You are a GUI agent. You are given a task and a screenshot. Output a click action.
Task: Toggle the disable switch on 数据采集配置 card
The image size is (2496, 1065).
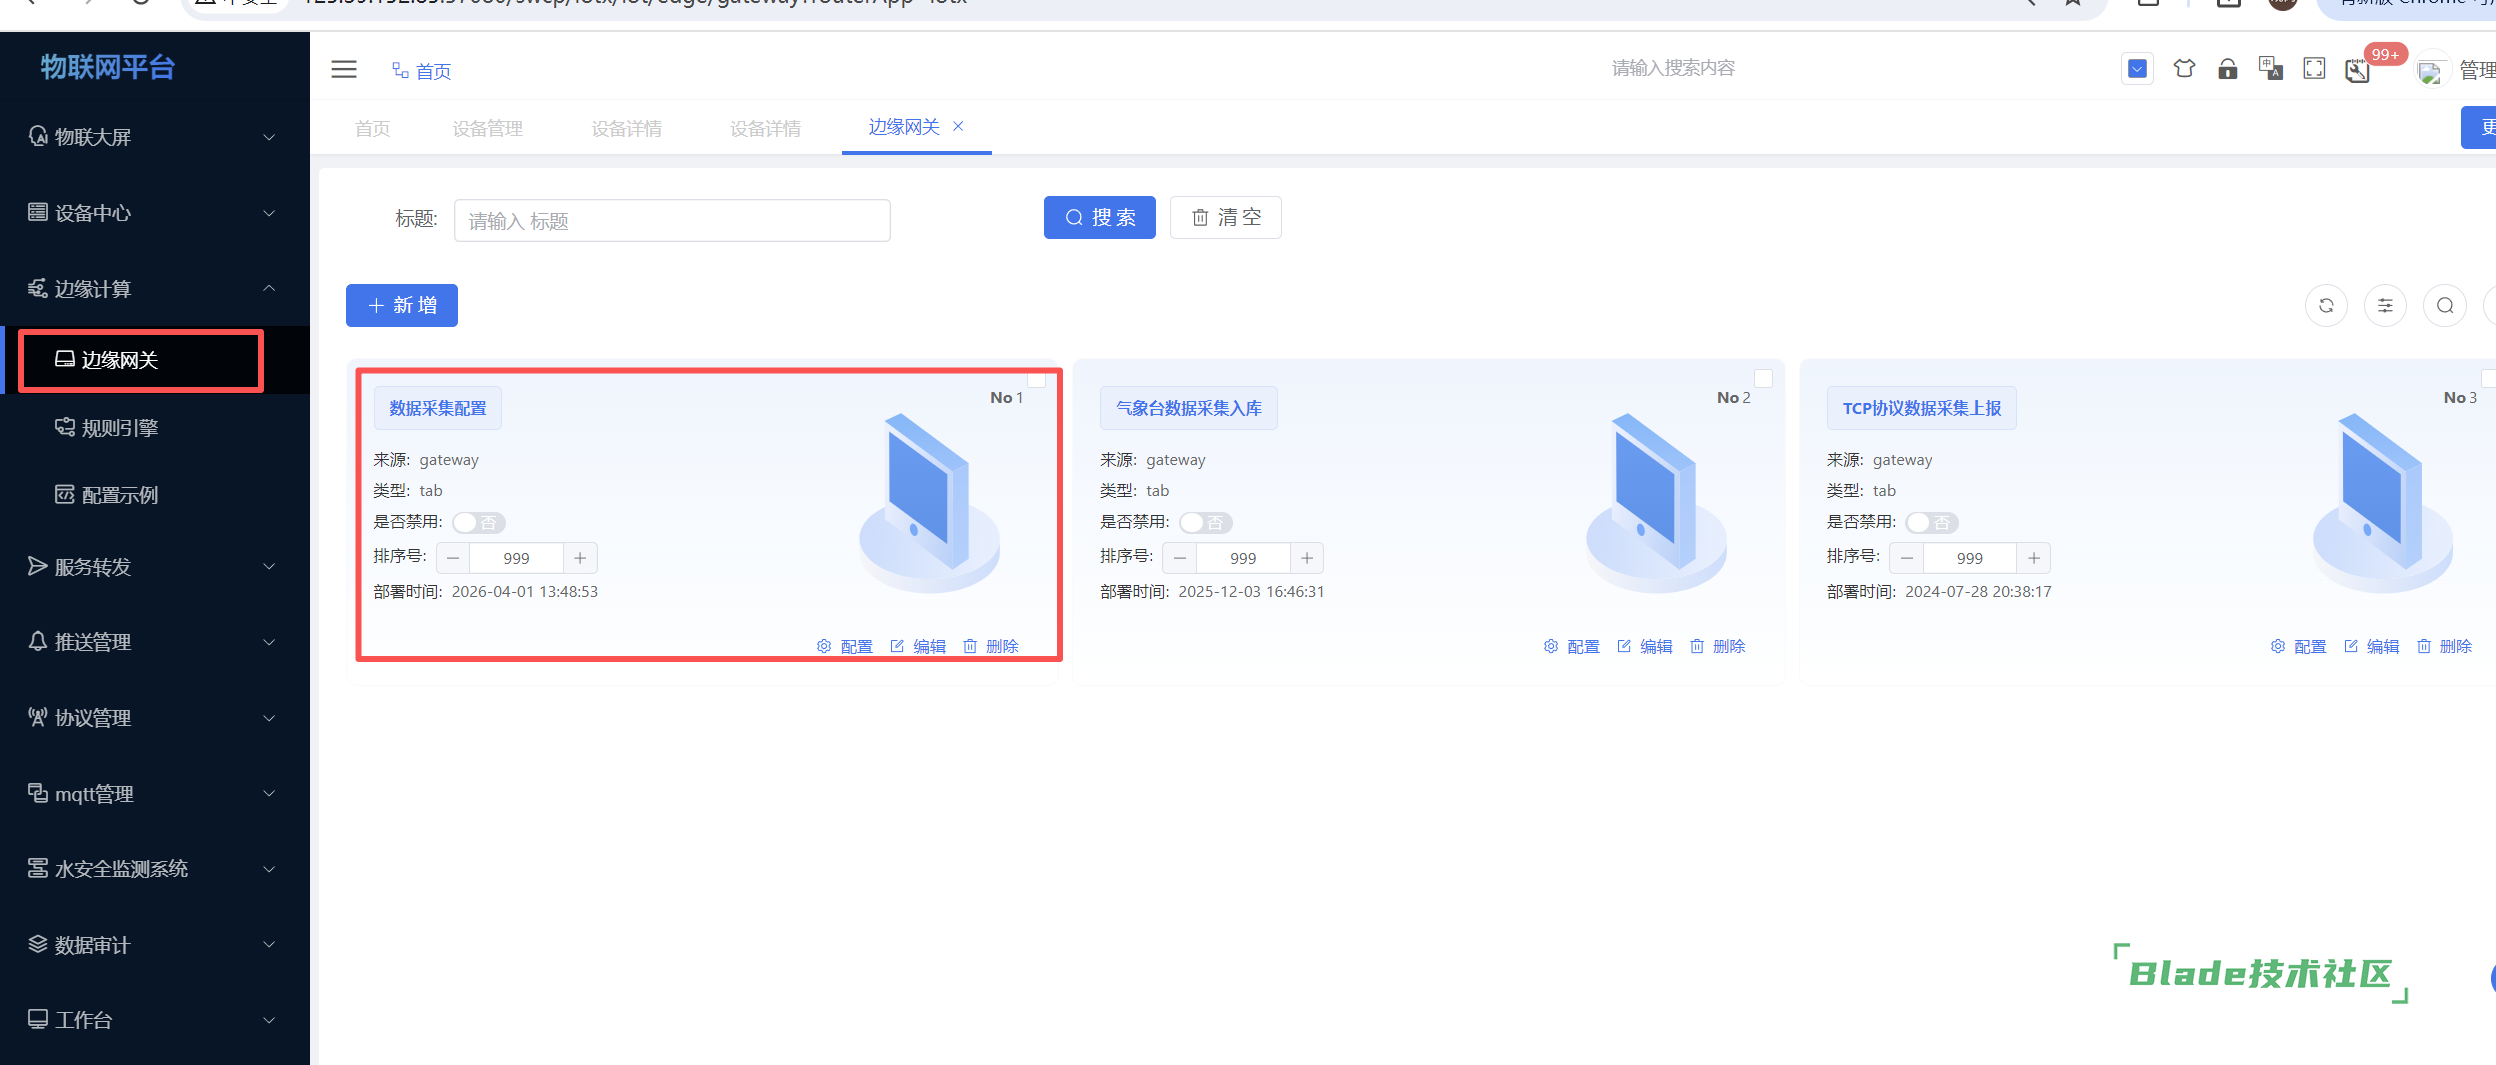coord(478,523)
